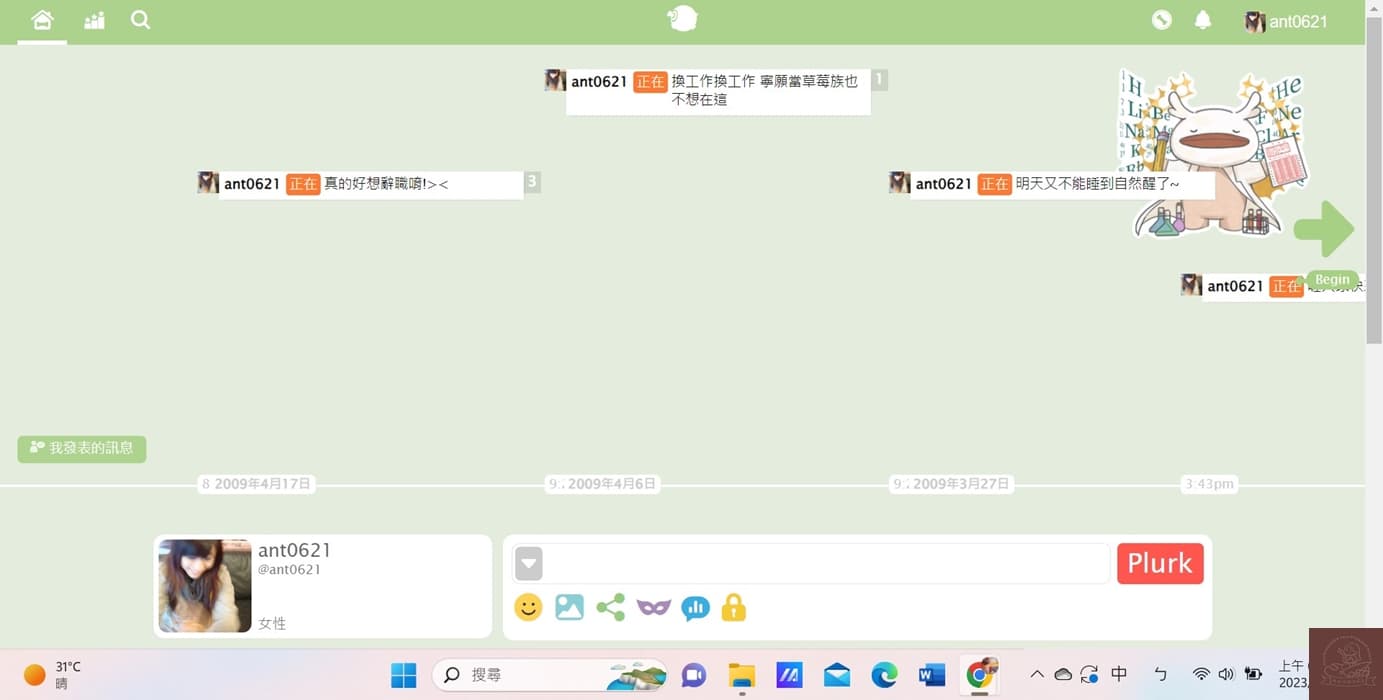The image size is (1383, 700).
Task: Create a poll using the poll icon
Action: (695, 607)
